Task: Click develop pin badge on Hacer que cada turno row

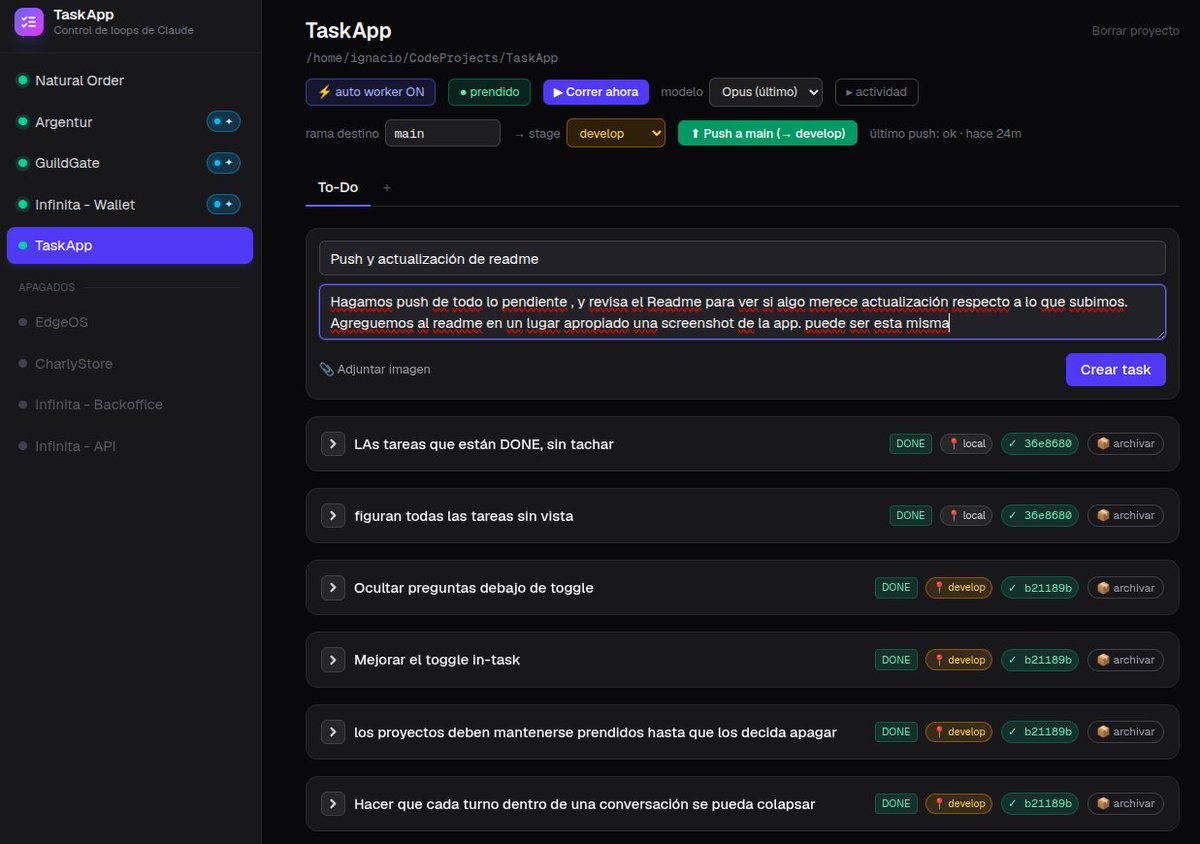Action: (959, 804)
